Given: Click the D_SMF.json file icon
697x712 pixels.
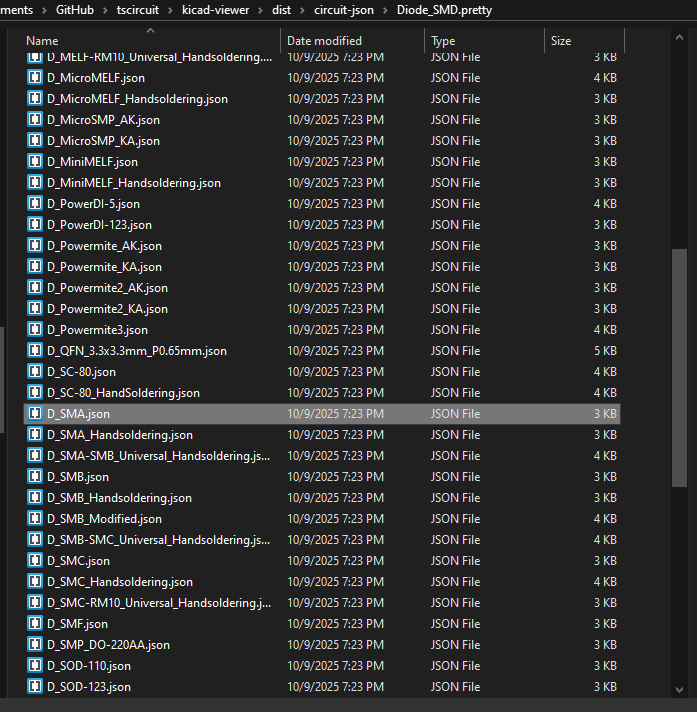Looking at the screenshot, I should coord(35,624).
